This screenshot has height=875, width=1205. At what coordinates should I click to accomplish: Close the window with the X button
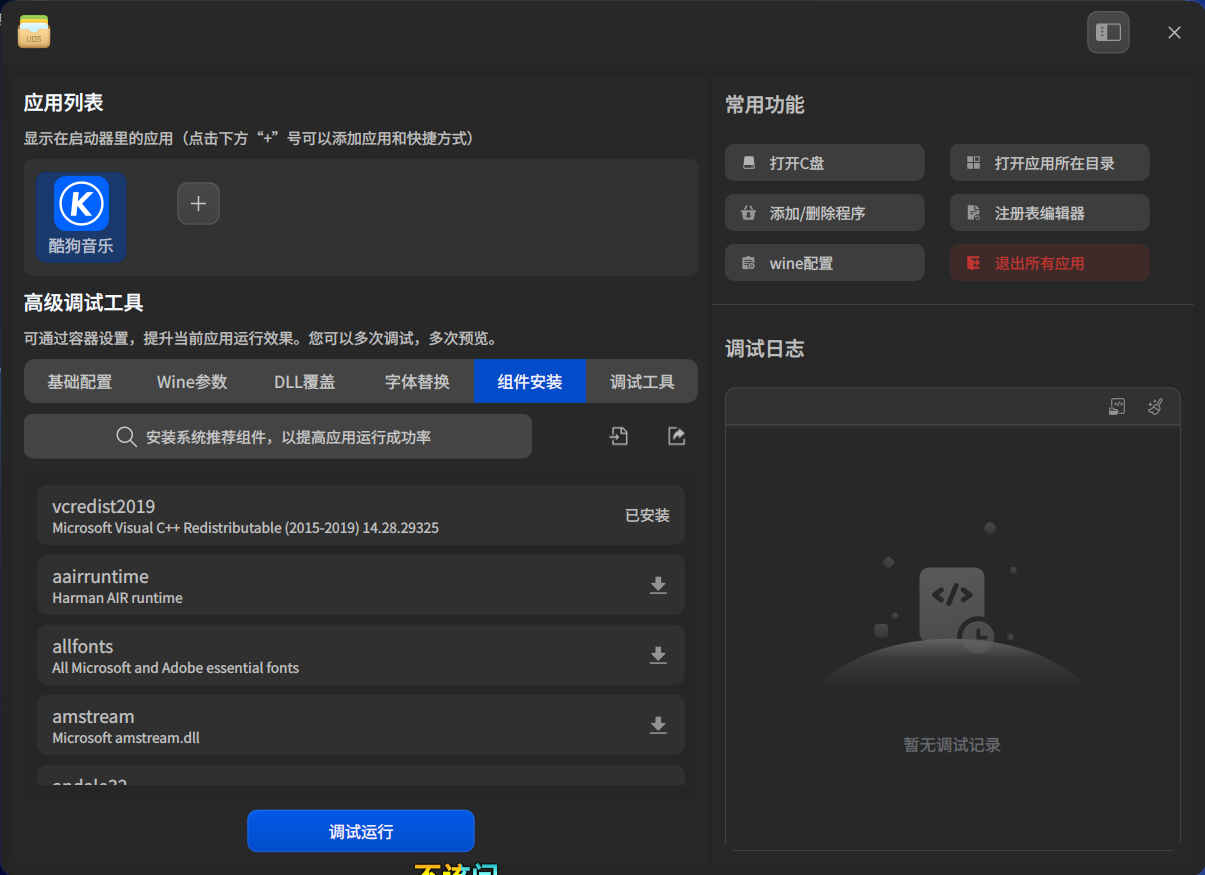click(1174, 32)
